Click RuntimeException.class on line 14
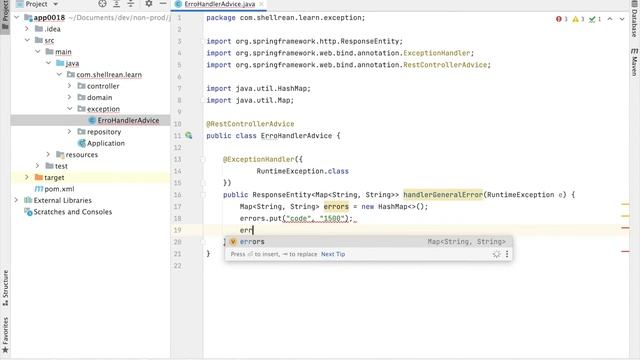 (x=302, y=171)
